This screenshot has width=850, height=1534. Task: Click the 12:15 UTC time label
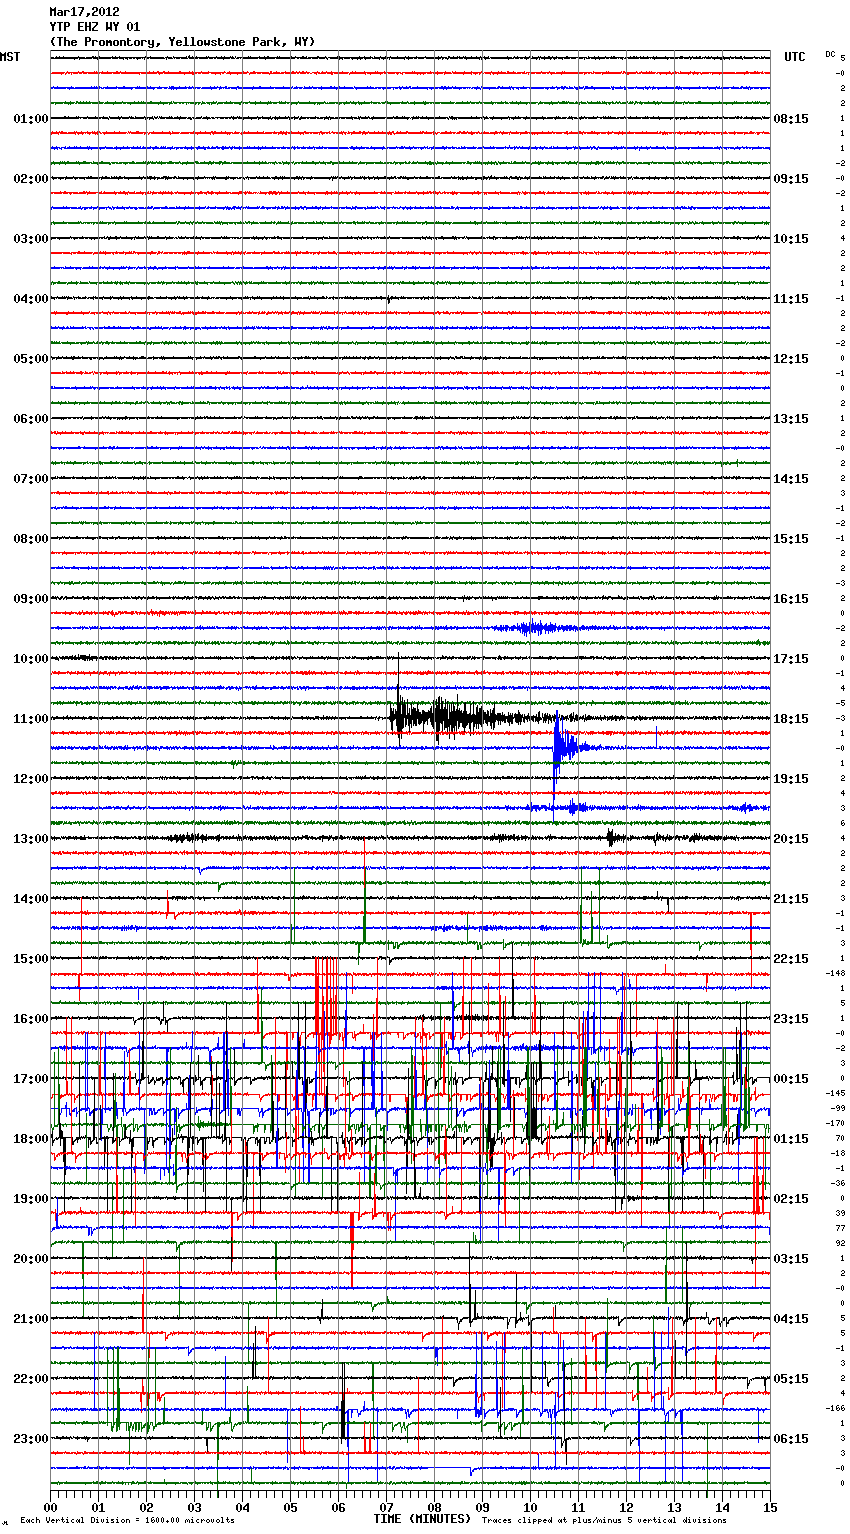(791, 359)
